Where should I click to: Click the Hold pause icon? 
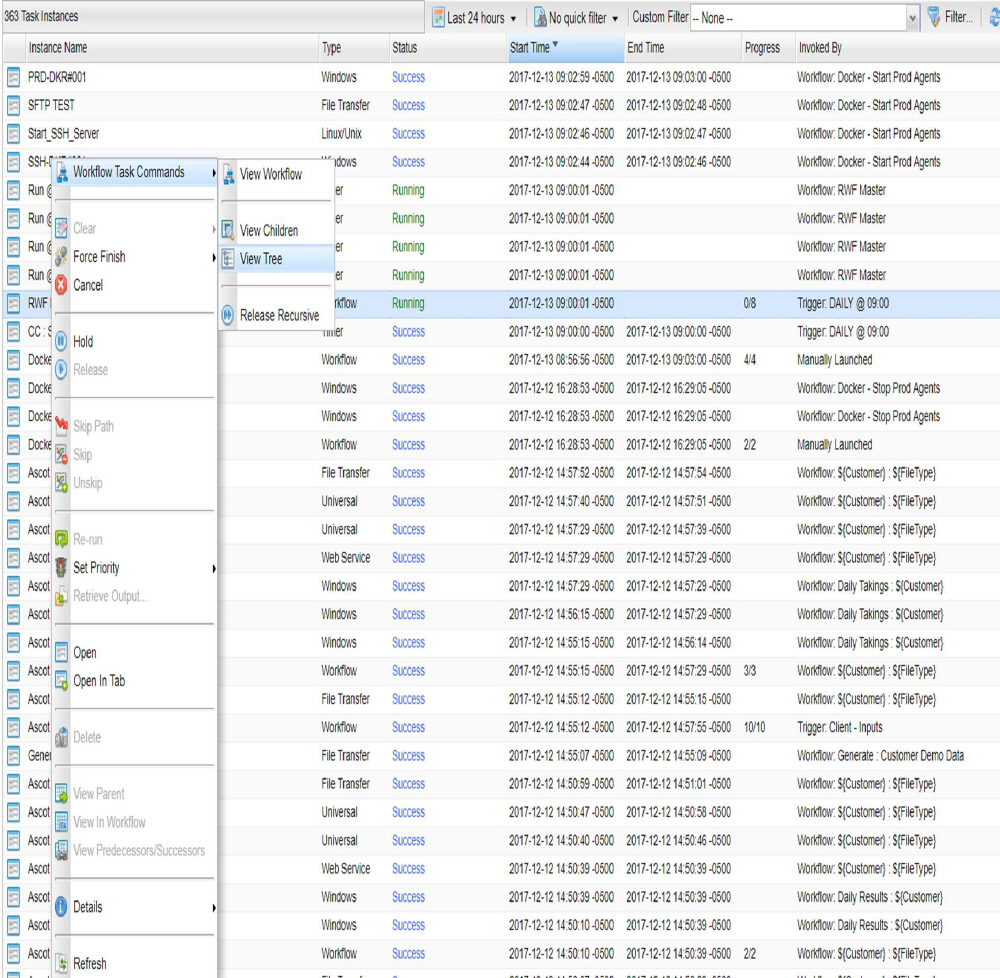click(59, 341)
